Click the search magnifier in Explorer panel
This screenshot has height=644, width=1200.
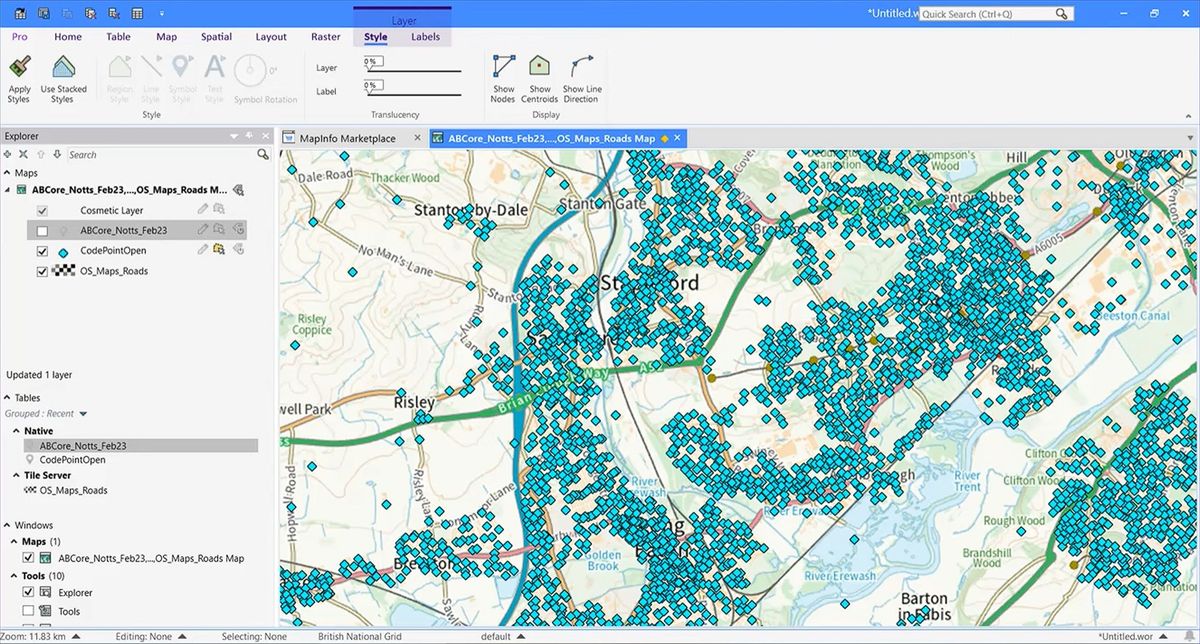tap(262, 155)
